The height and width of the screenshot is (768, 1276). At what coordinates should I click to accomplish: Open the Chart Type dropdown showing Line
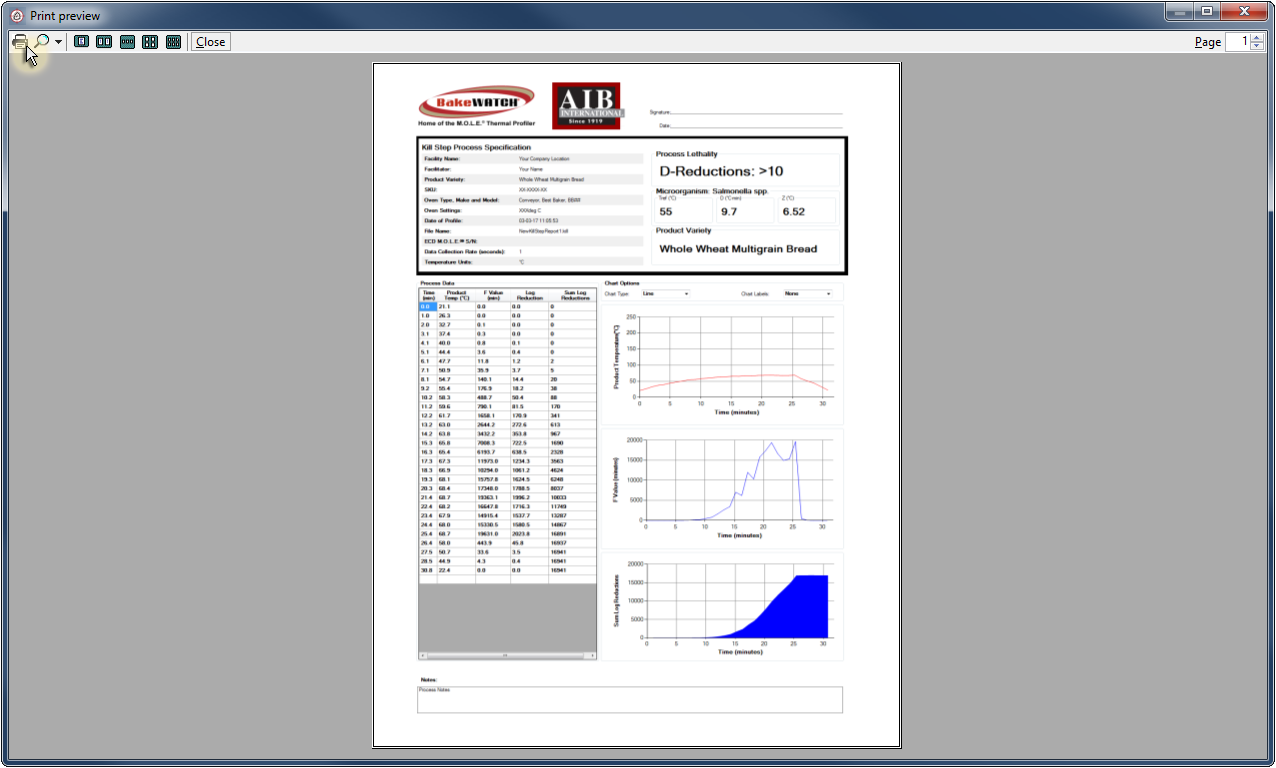[x=665, y=294]
